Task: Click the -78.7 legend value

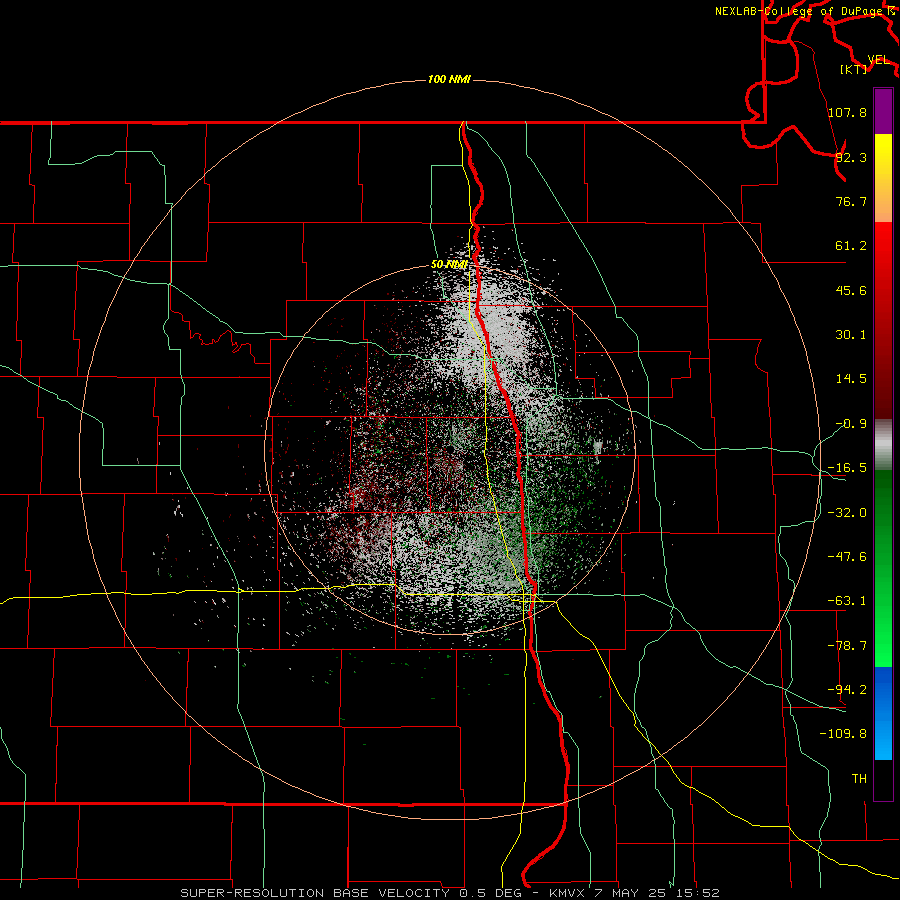Action: pos(847,646)
